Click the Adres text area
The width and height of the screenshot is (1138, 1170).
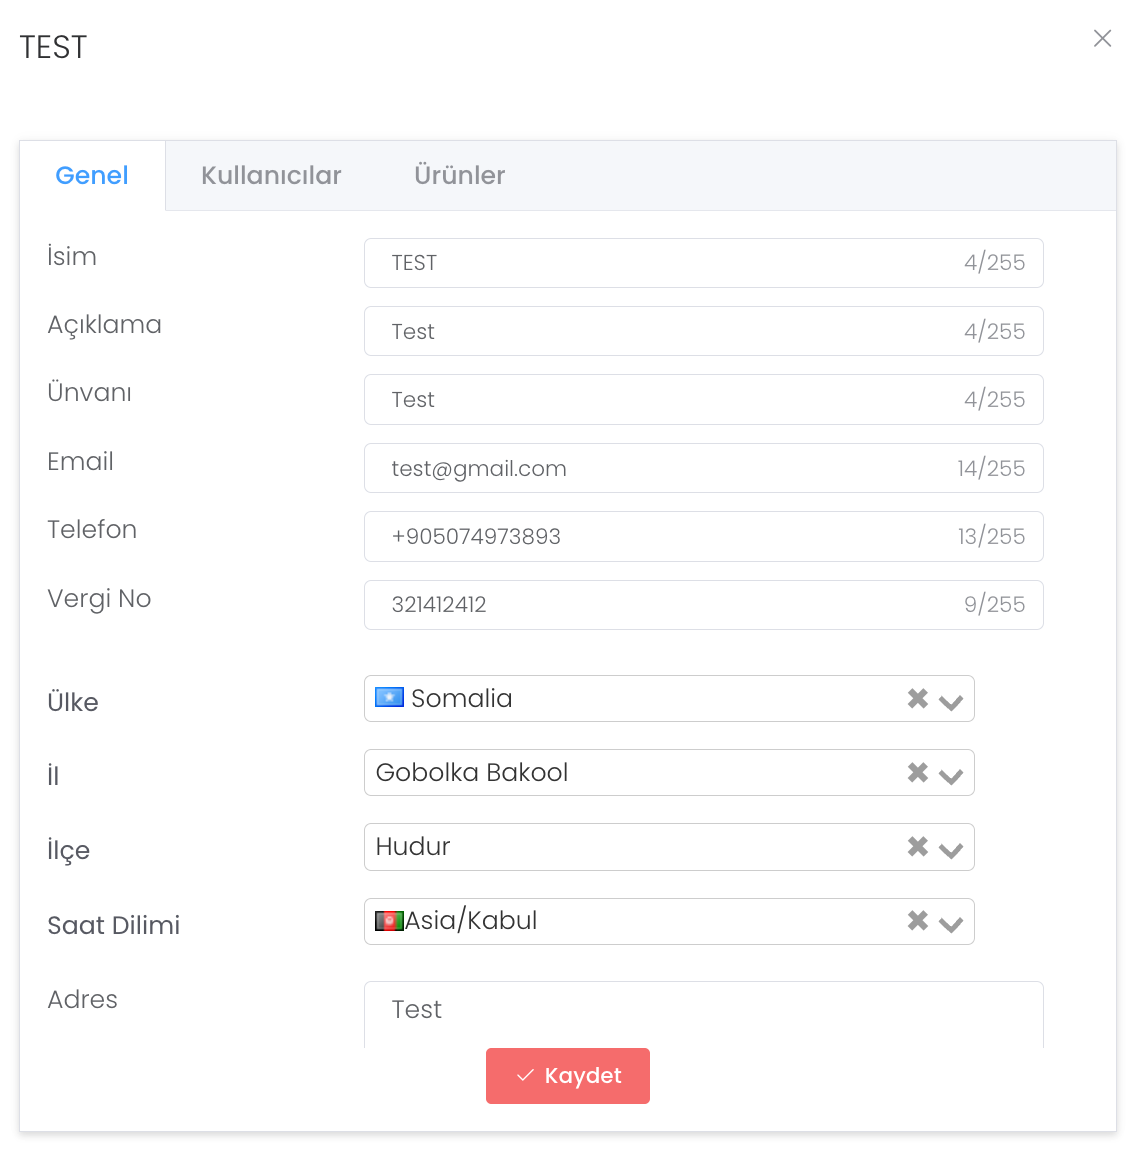[x=700, y=1014]
